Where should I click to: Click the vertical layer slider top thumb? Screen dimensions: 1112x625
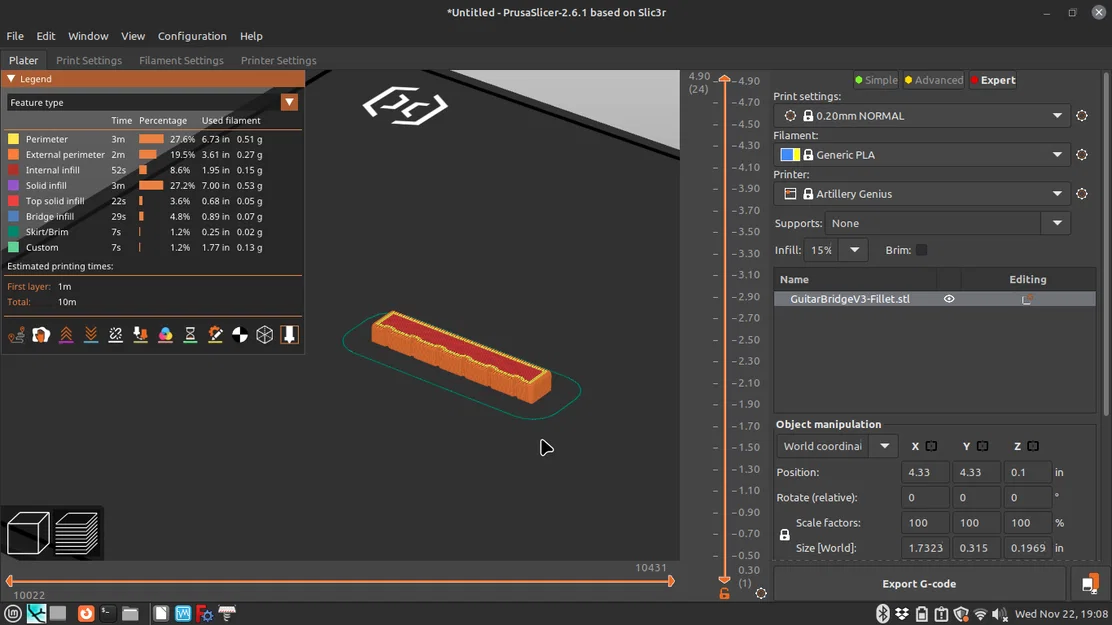[724, 79]
